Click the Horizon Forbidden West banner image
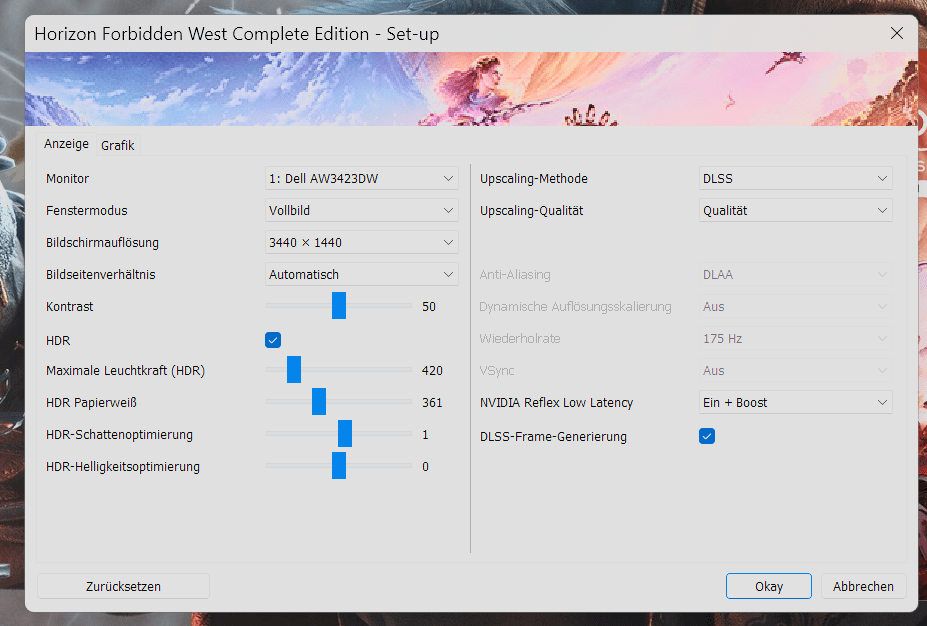Viewport: 927px width, 626px height. pyautogui.click(x=471, y=89)
